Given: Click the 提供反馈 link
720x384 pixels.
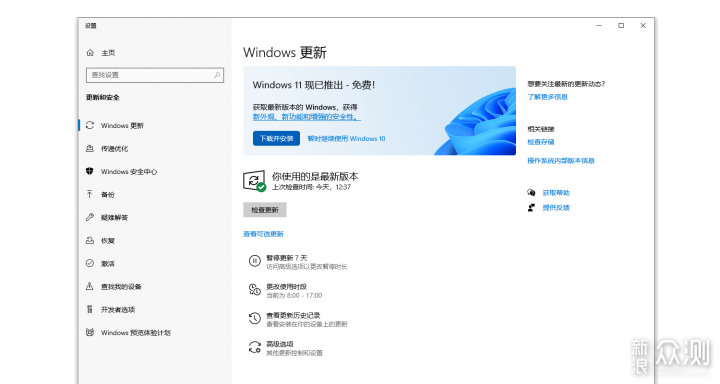Looking at the screenshot, I should pos(556,208).
